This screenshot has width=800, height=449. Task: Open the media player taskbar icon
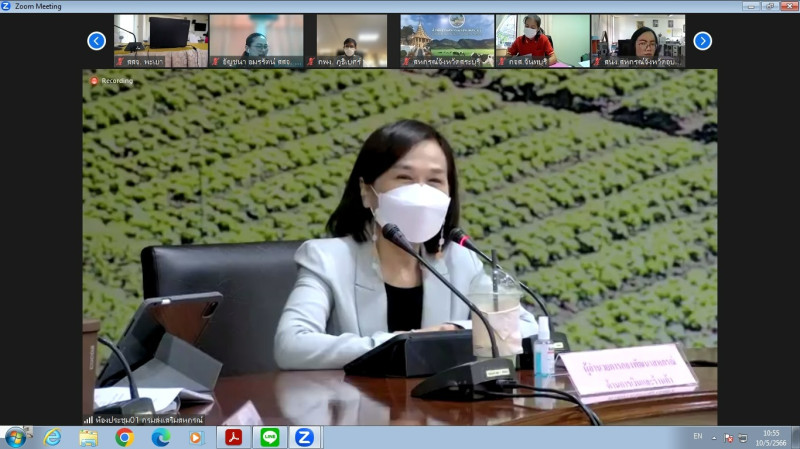(196, 437)
